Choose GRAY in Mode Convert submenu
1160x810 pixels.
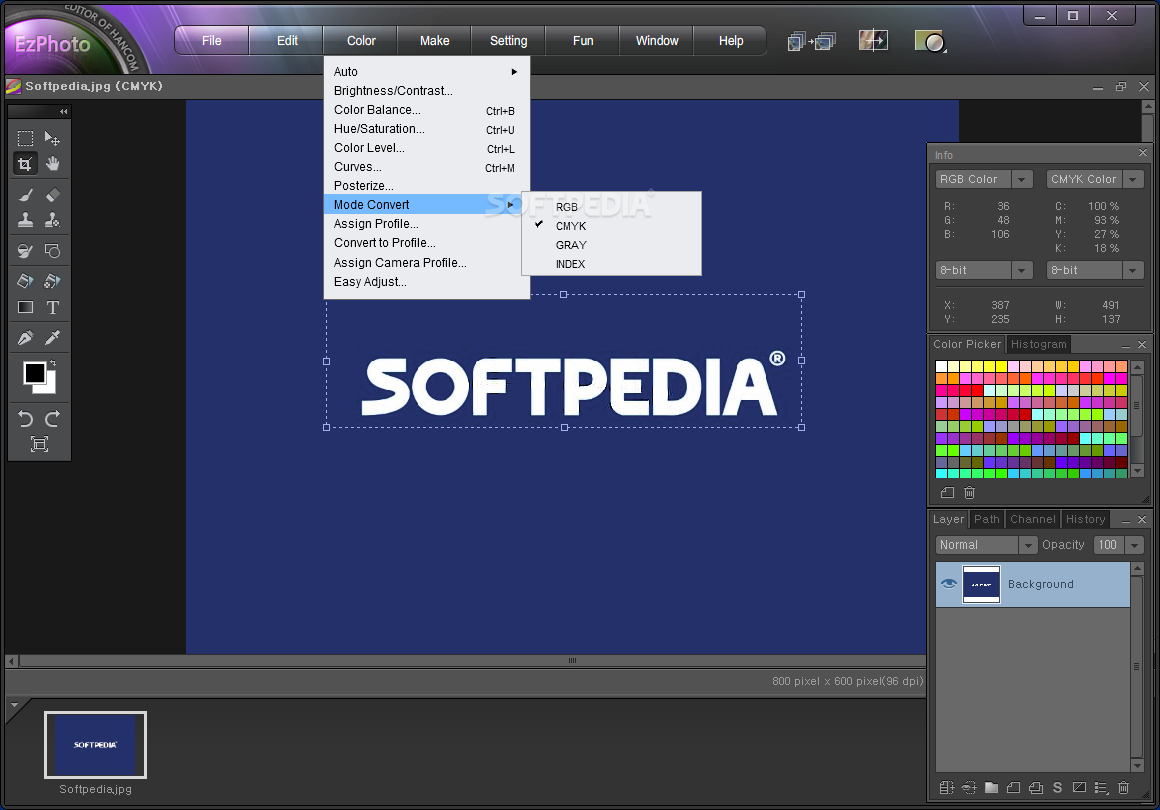[611, 245]
